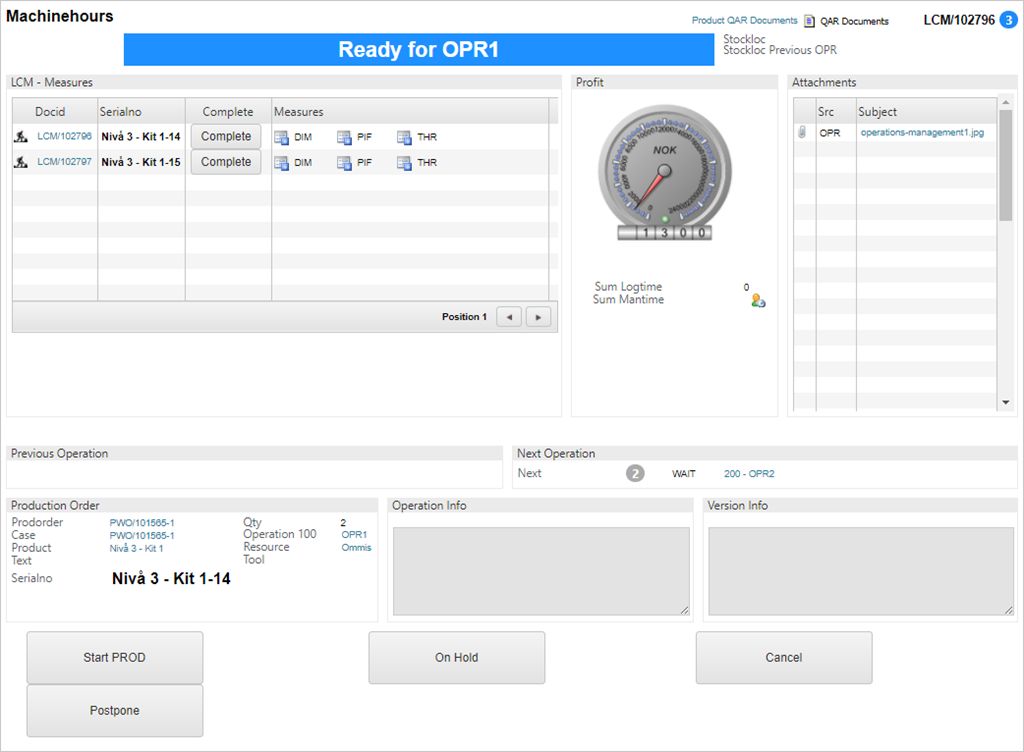
Task: Open DIM measure icon in second row
Action: pyautogui.click(x=282, y=163)
